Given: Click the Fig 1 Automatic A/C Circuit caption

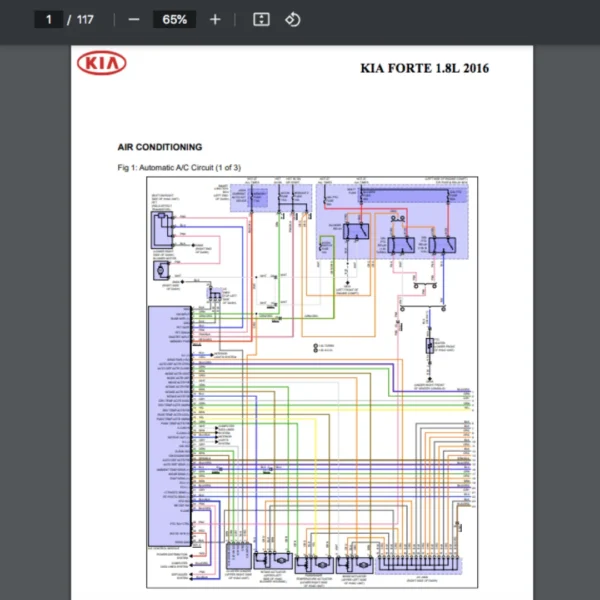Looking at the screenshot, I should pyautogui.click(x=179, y=167).
